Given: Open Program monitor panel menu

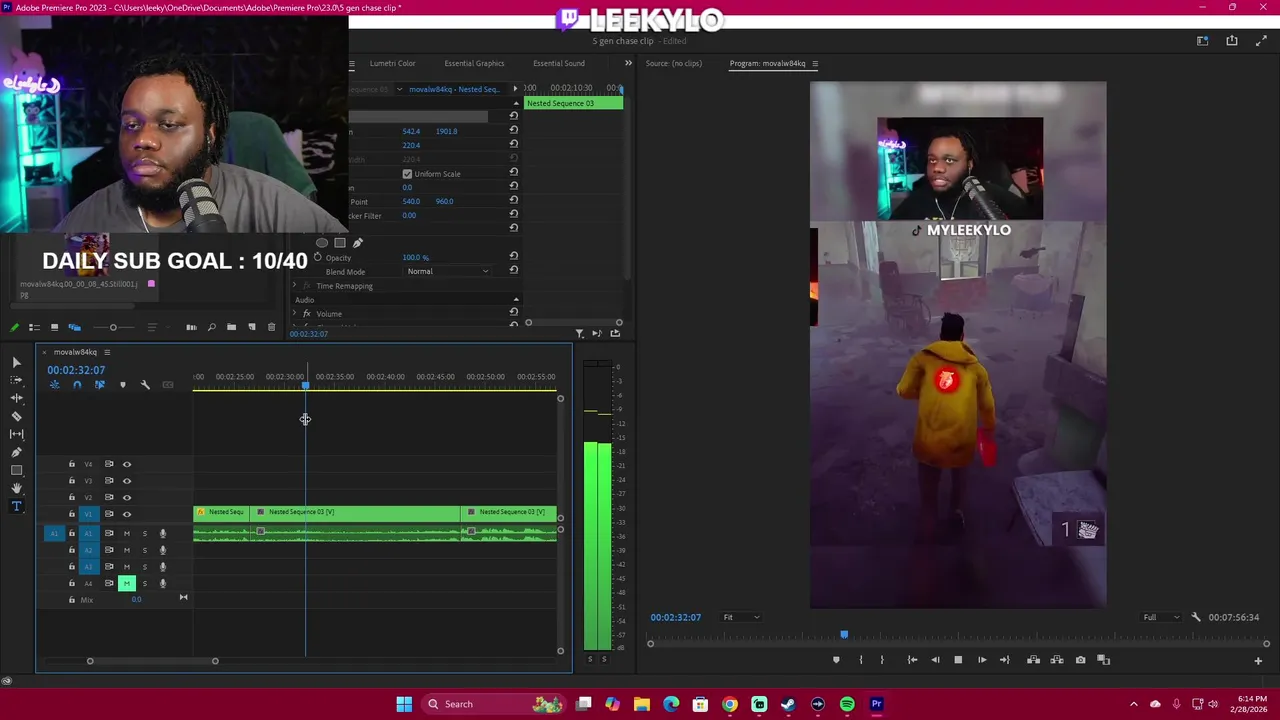Looking at the screenshot, I should (x=815, y=63).
